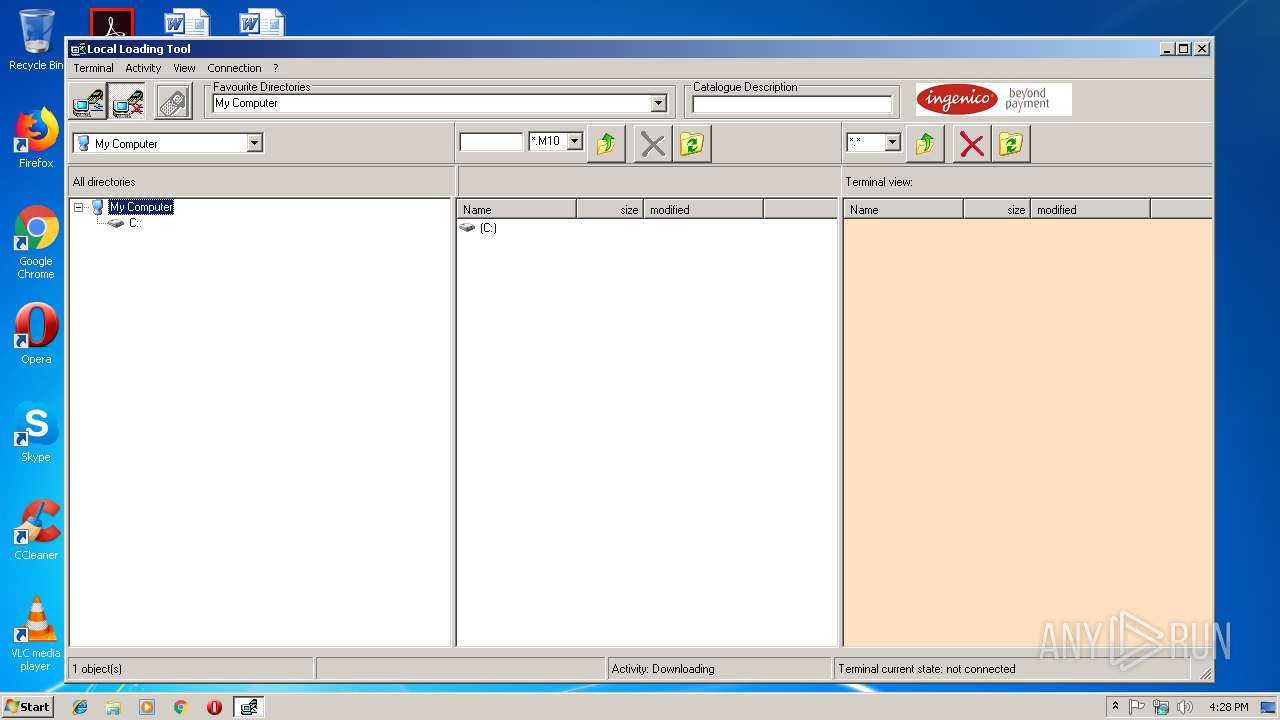The height and width of the screenshot is (720, 1280).
Task: Sort terminal view by size column
Action: [997, 209]
